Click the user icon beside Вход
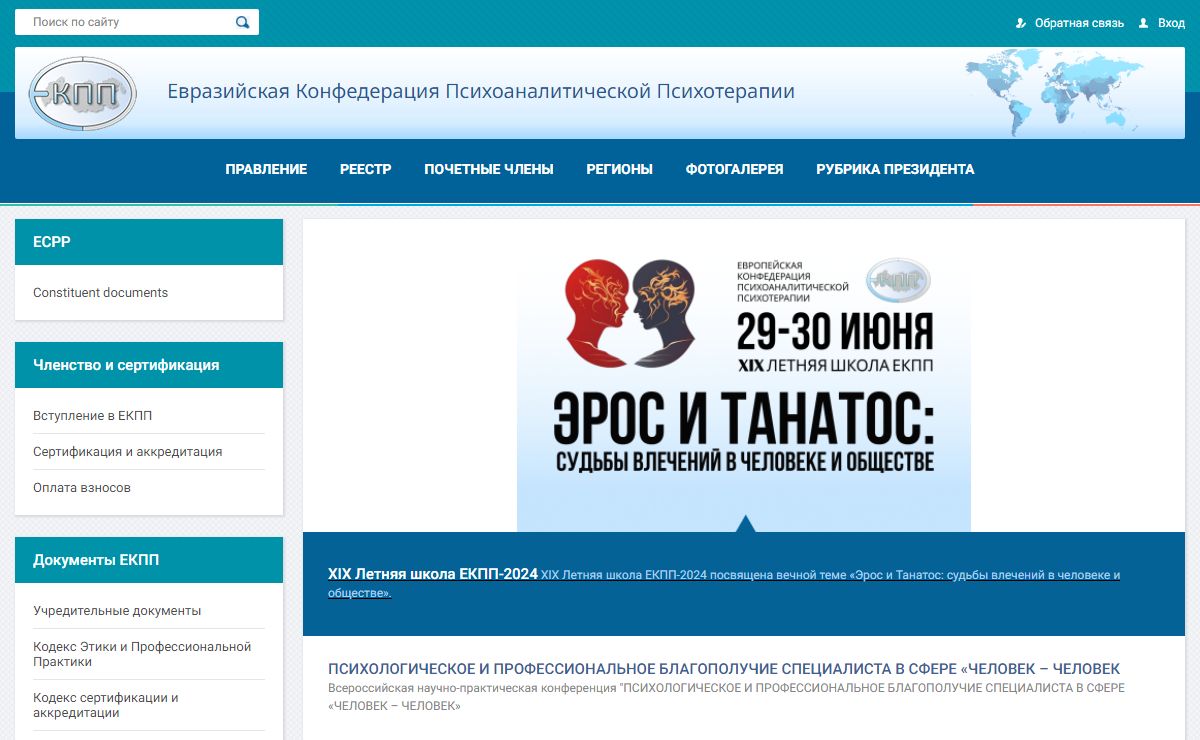 pos(1143,23)
